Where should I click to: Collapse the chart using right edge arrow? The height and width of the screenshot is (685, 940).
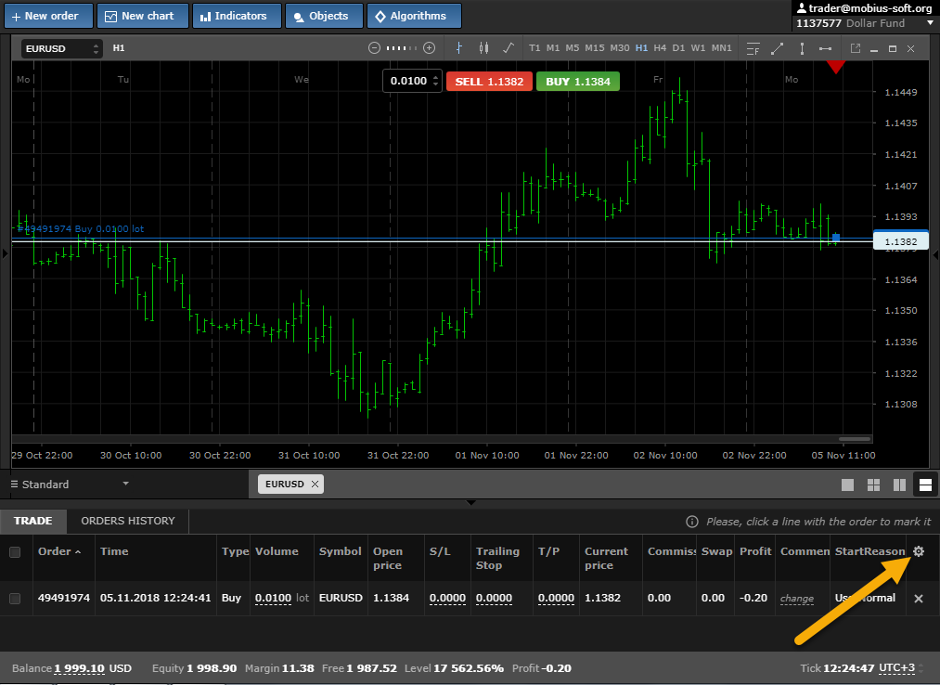tap(935, 254)
